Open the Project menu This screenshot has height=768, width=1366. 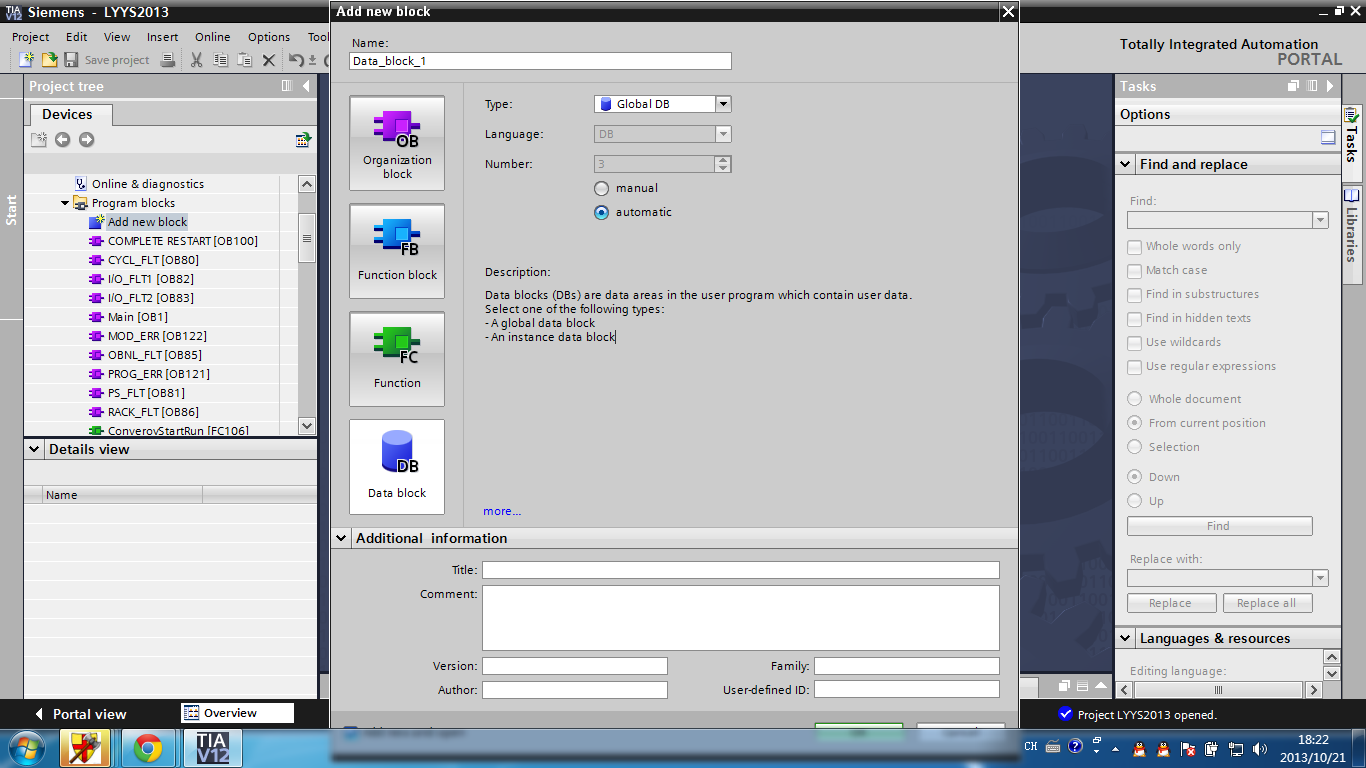pos(31,37)
